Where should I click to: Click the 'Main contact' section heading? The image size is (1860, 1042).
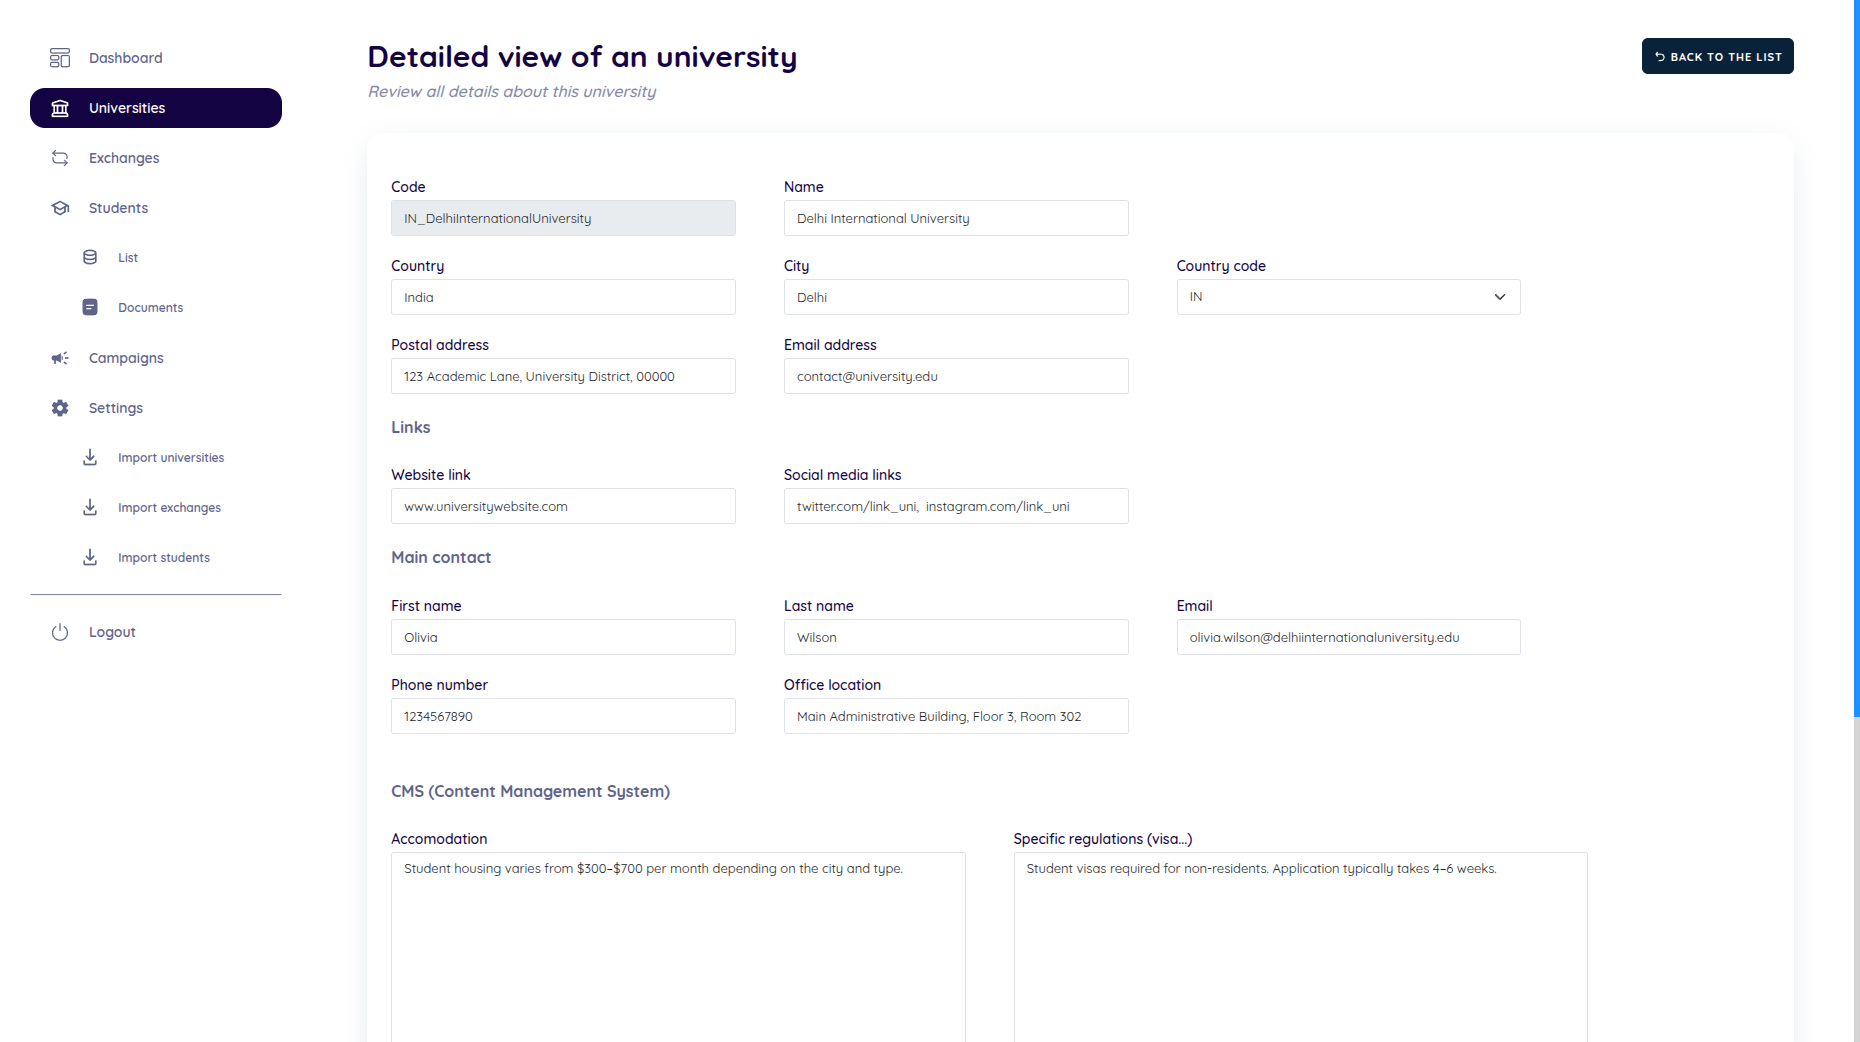tap(441, 557)
